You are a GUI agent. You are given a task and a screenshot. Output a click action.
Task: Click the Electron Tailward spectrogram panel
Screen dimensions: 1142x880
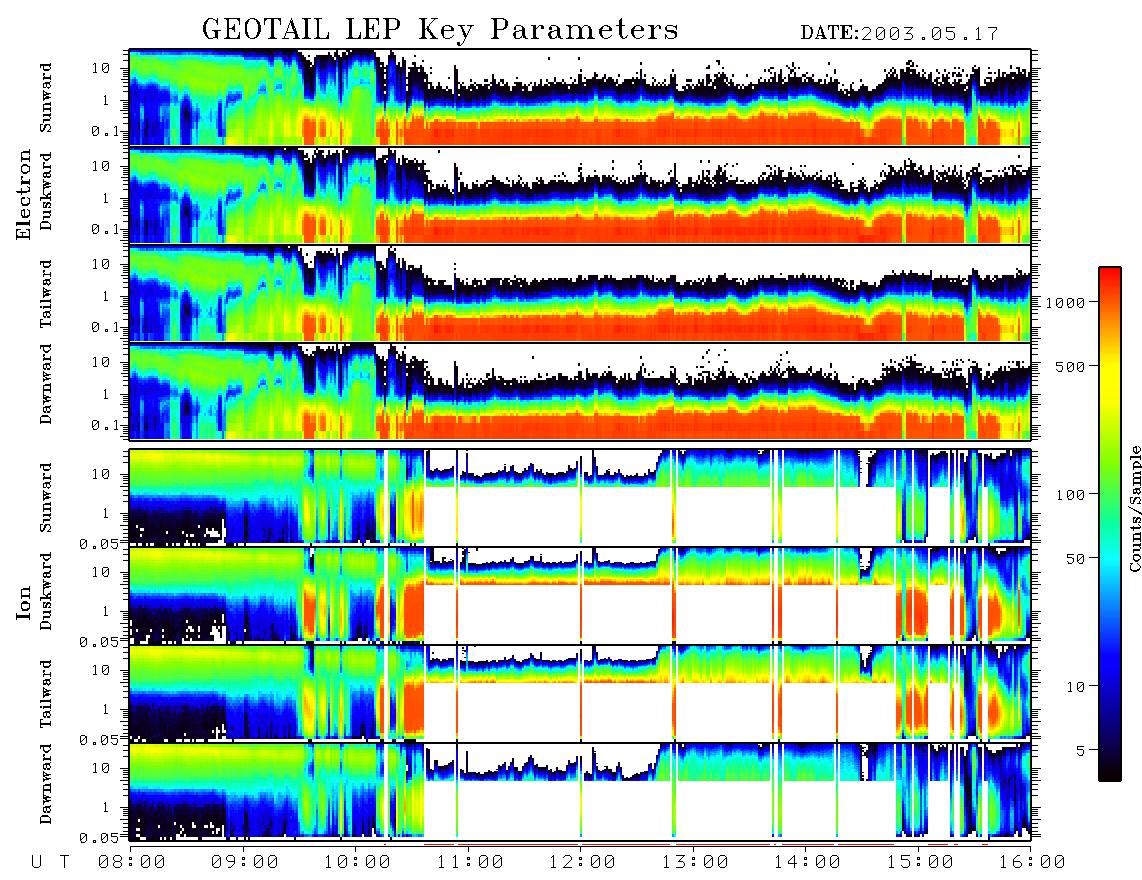[x=580, y=294]
